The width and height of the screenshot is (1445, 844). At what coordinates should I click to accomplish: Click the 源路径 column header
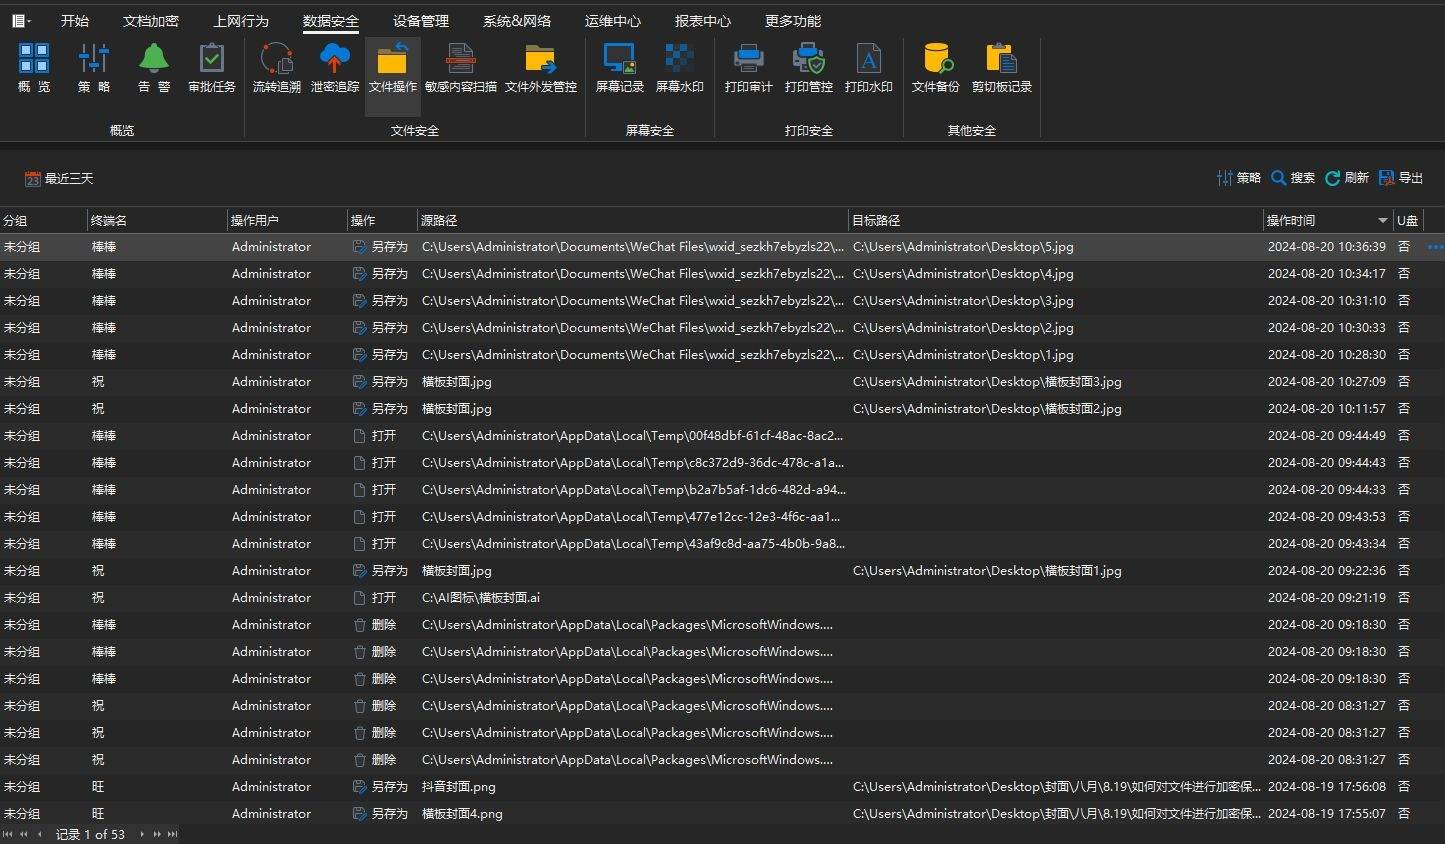pos(632,220)
